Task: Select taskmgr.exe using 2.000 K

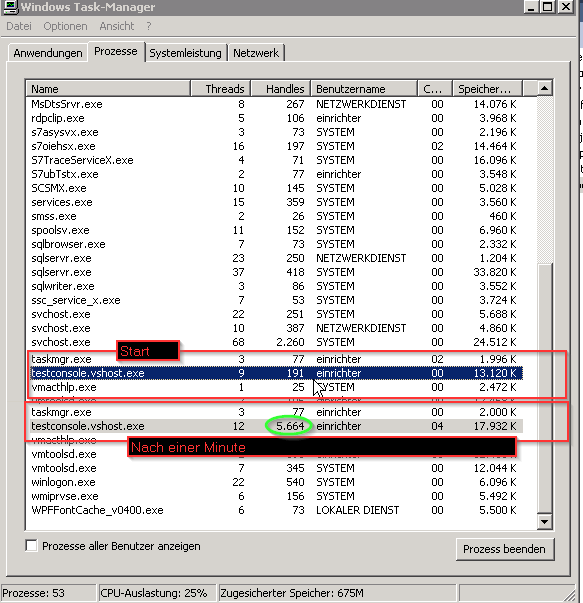Action: pyautogui.click(x=274, y=412)
